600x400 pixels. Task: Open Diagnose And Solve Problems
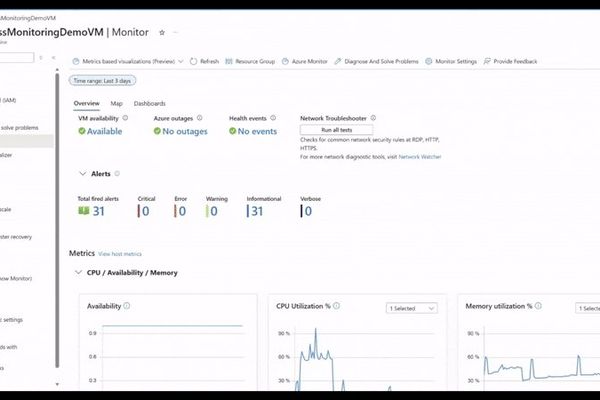(x=377, y=61)
